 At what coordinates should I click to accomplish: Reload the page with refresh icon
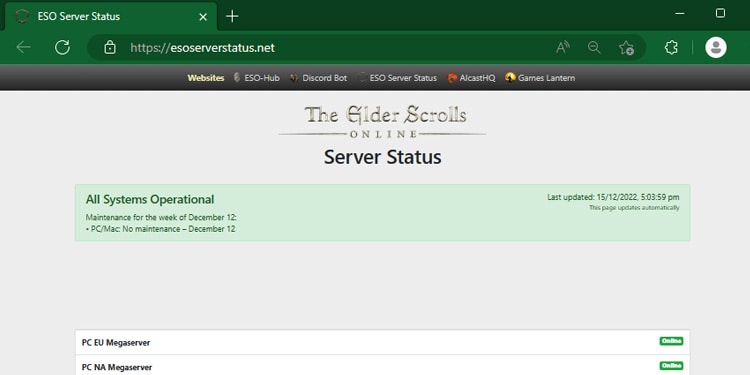[62, 47]
